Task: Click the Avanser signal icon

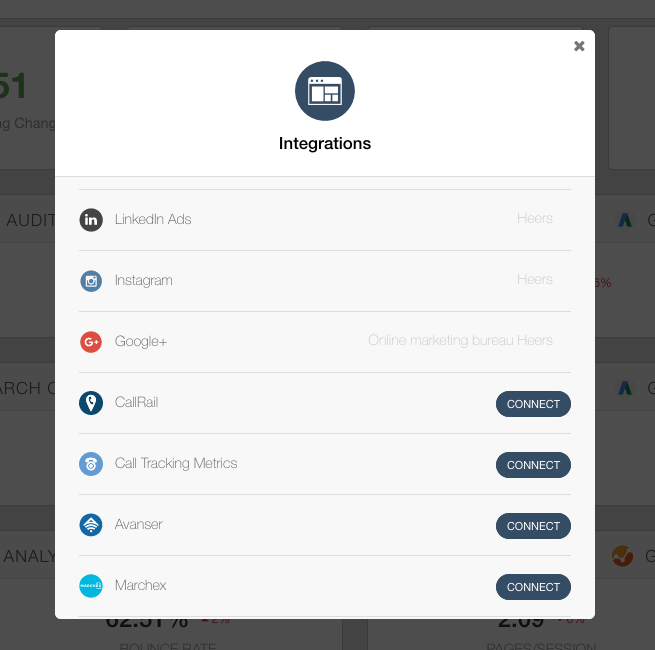Action: coord(91,525)
